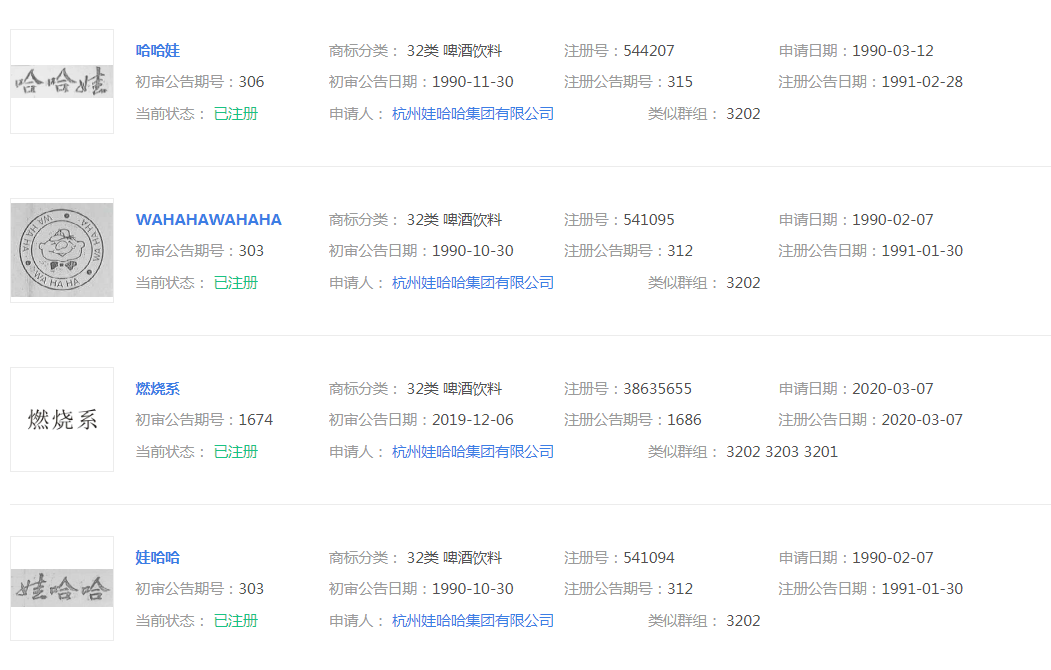Click preliminary announcement issue 303 in 娃哈哈 row
The image size is (1051, 670).
(251, 588)
